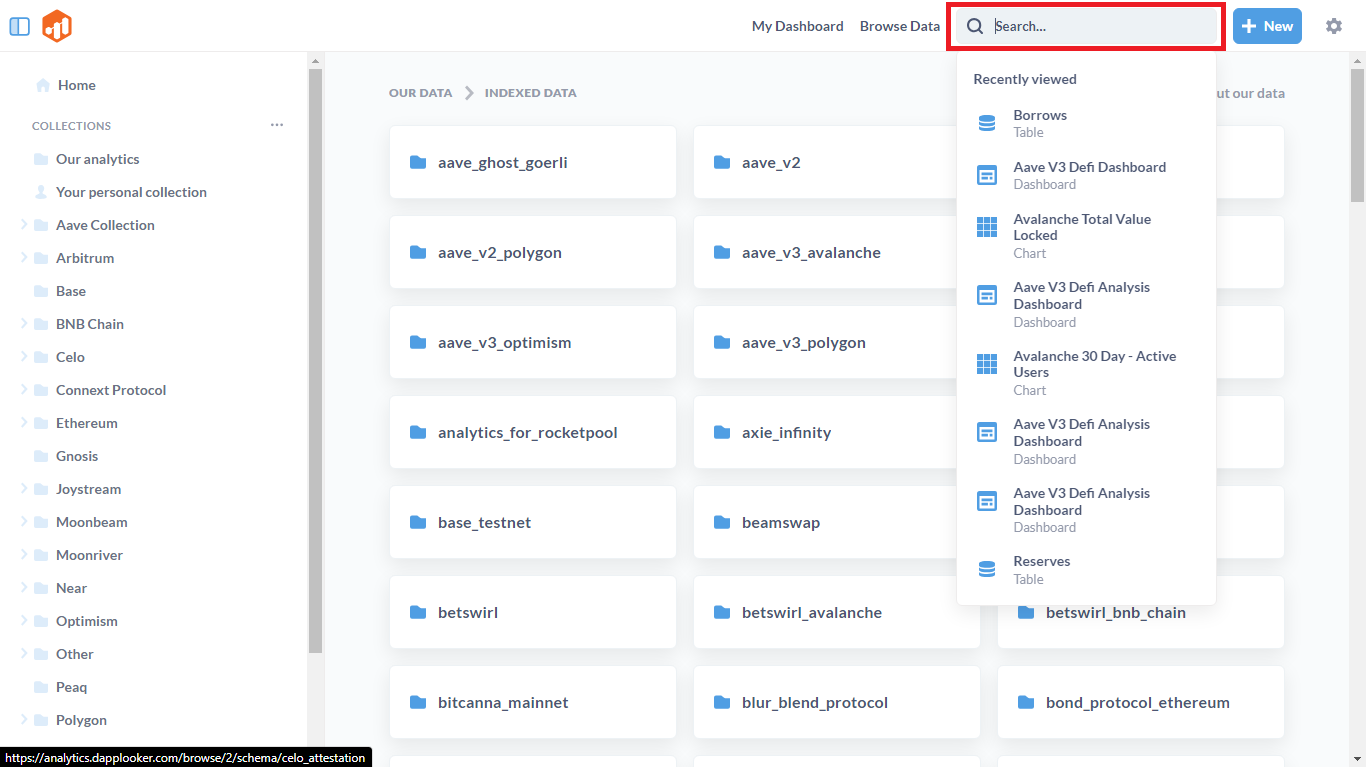Select Your personal collection
This screenshot has height=767, width=1366.
click(131, 192)
